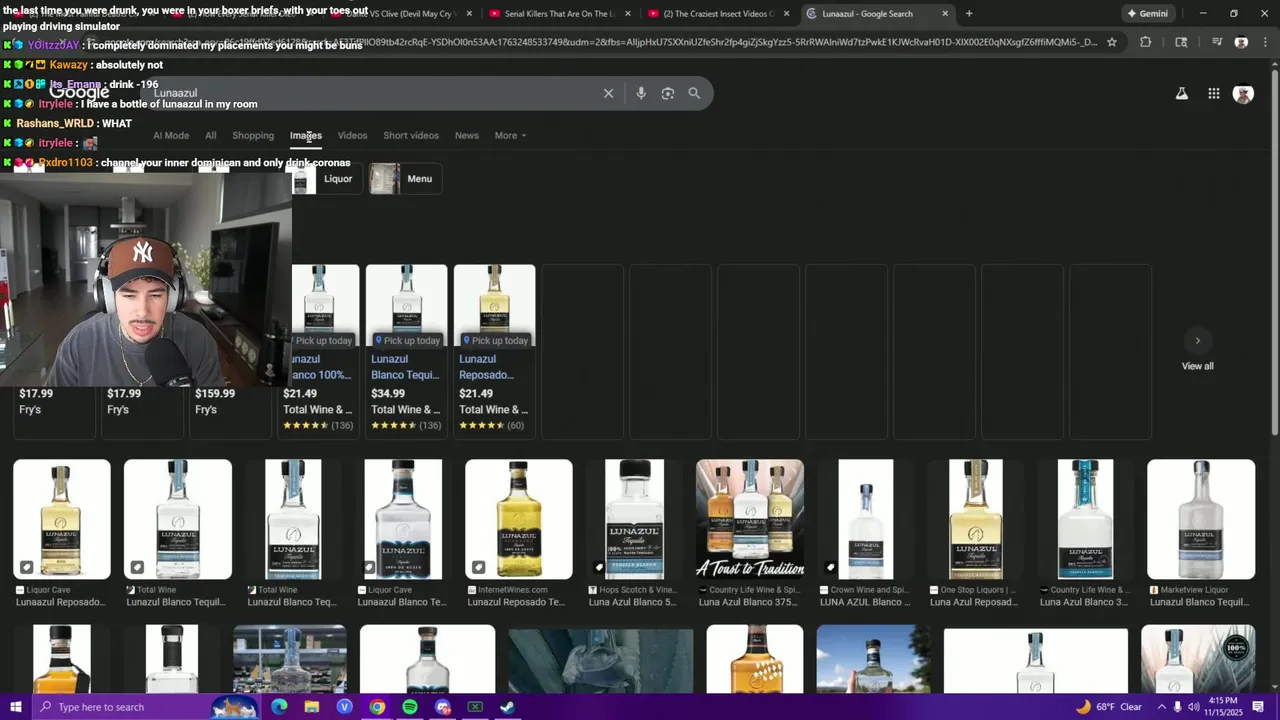
Task: Bookmark this page with the star icon
Action: tap(1111, 42)
